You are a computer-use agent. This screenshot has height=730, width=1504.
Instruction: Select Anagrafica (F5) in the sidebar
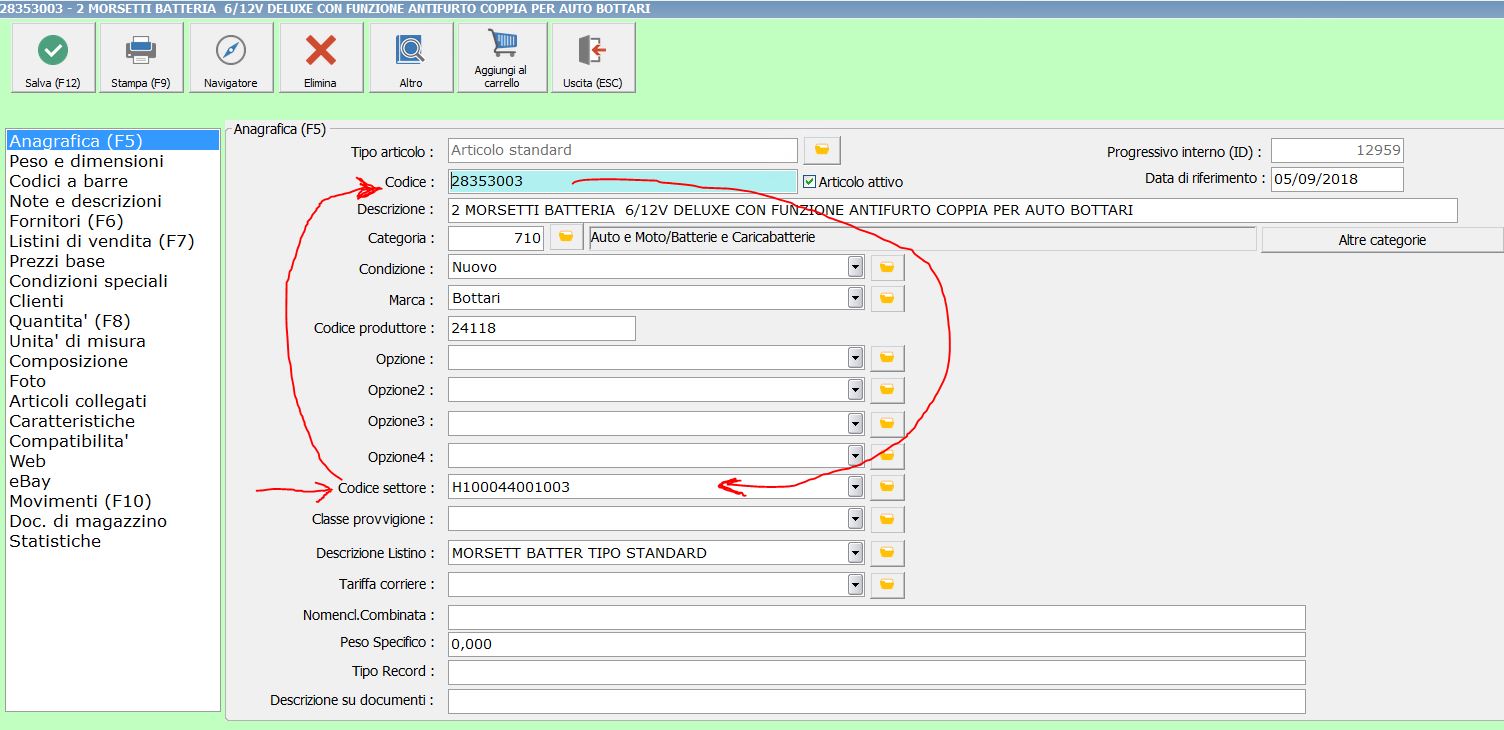(112, 141)
